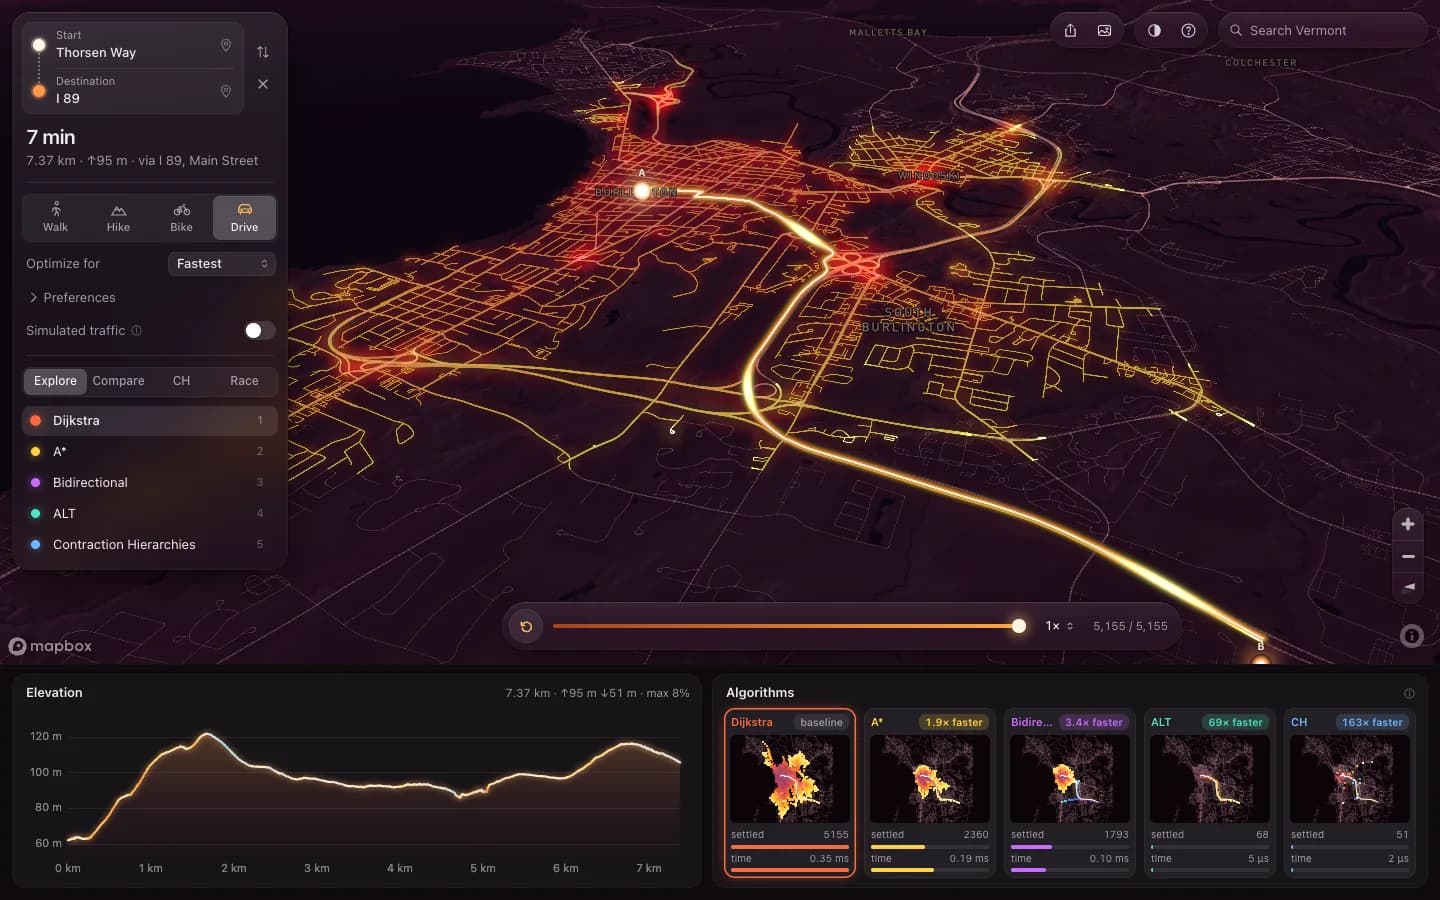The image size is (1440, 900).
Task: Open help with the question mark icon
Action: 1188,31
